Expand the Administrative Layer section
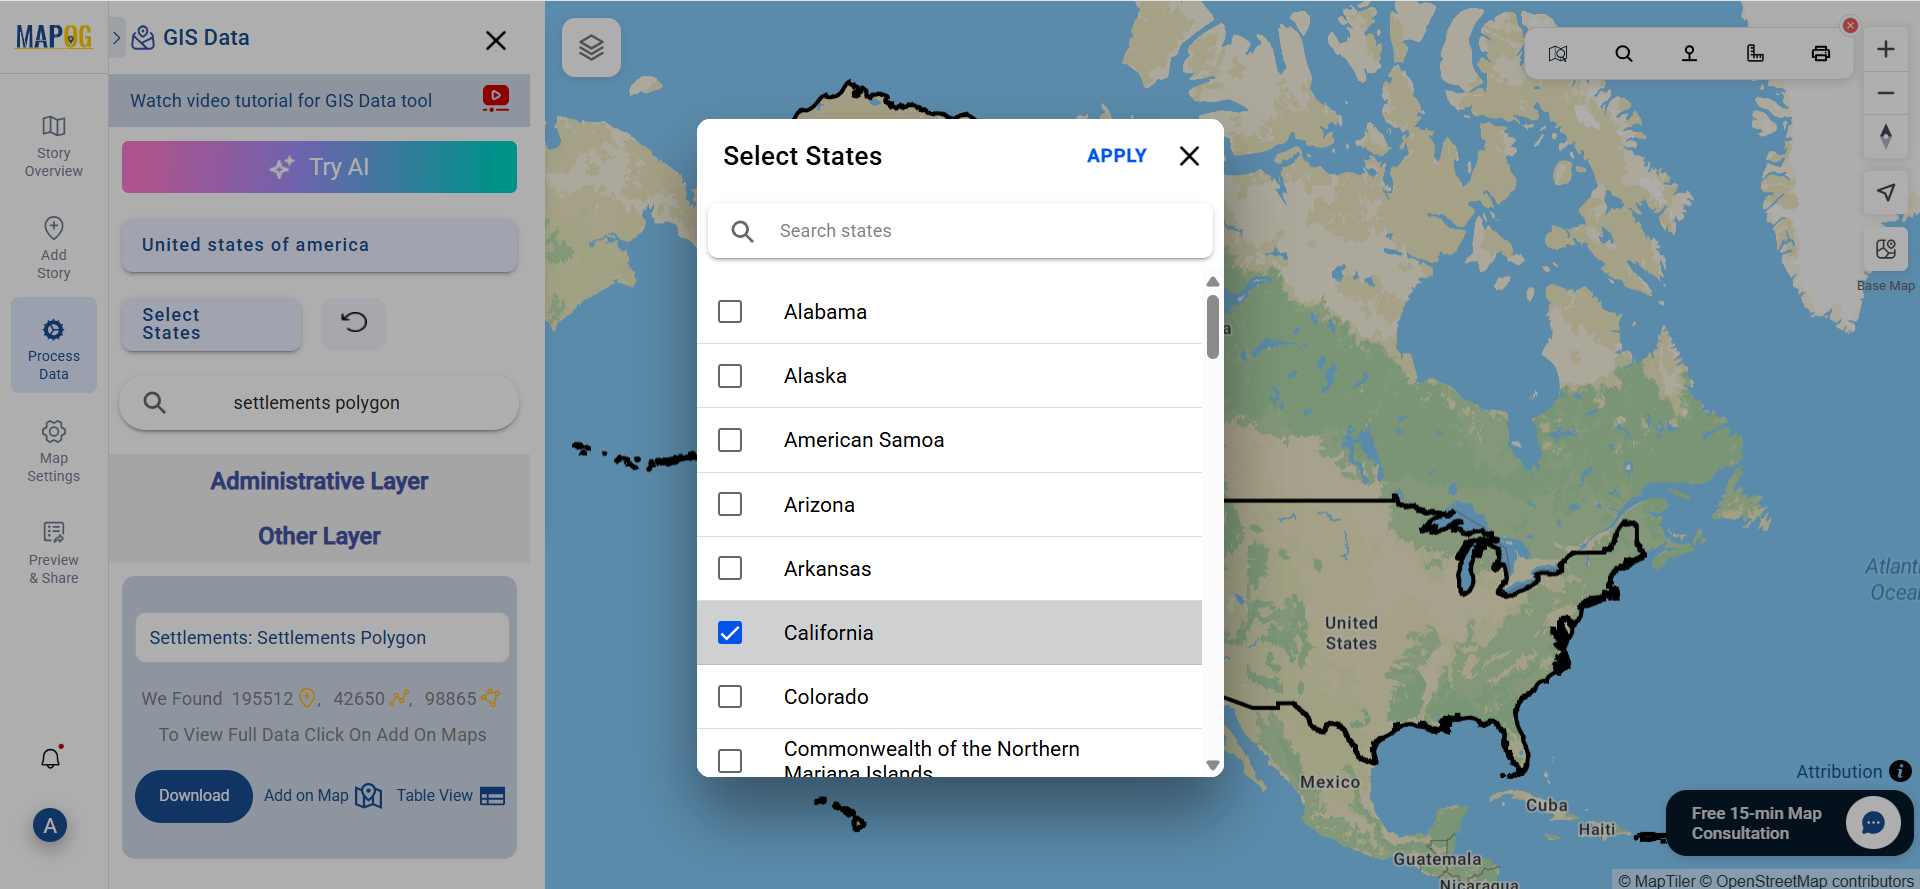The image size is (1920, 889). coord(318,481)
